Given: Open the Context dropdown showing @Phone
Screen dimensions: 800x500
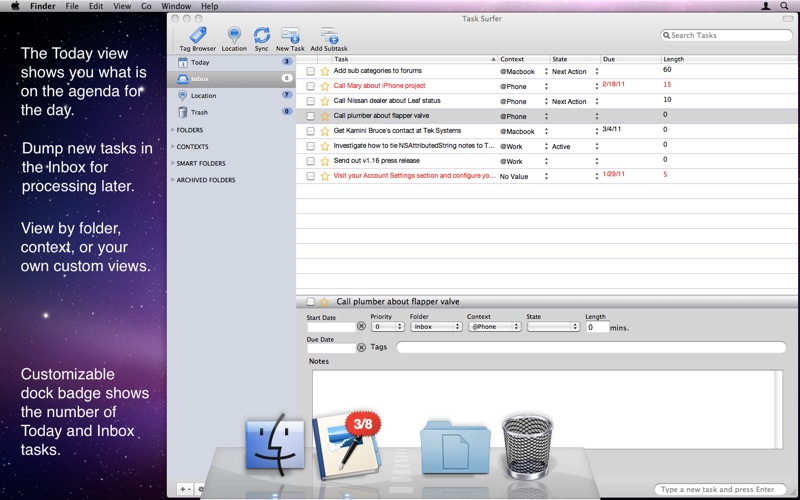Looking at the screenshot, I should tap(494, 327).
